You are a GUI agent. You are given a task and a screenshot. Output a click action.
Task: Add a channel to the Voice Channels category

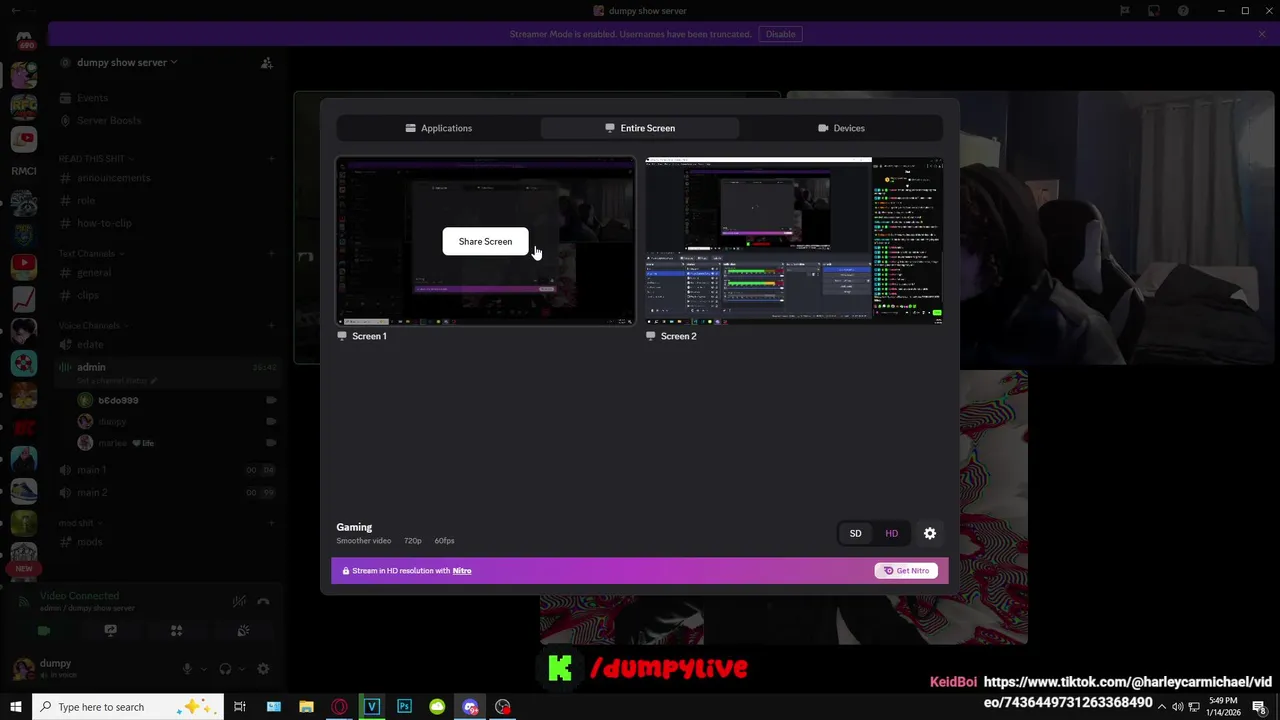271,326
